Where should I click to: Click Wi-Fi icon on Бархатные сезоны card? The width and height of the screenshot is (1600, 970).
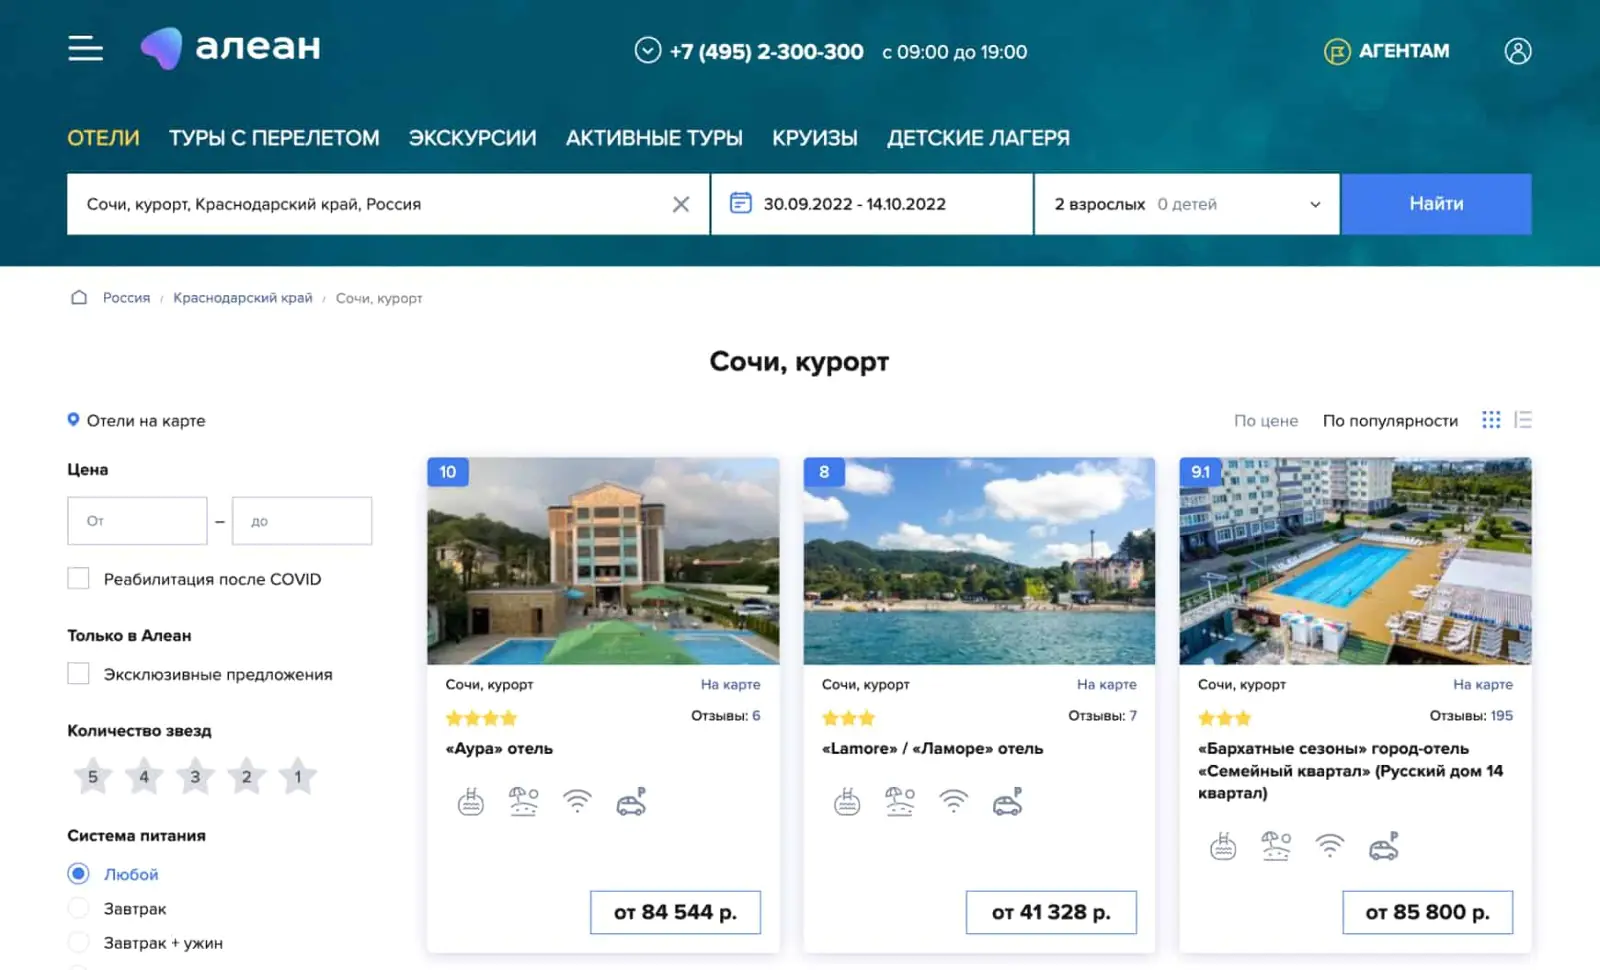(x=1329, y=846)
